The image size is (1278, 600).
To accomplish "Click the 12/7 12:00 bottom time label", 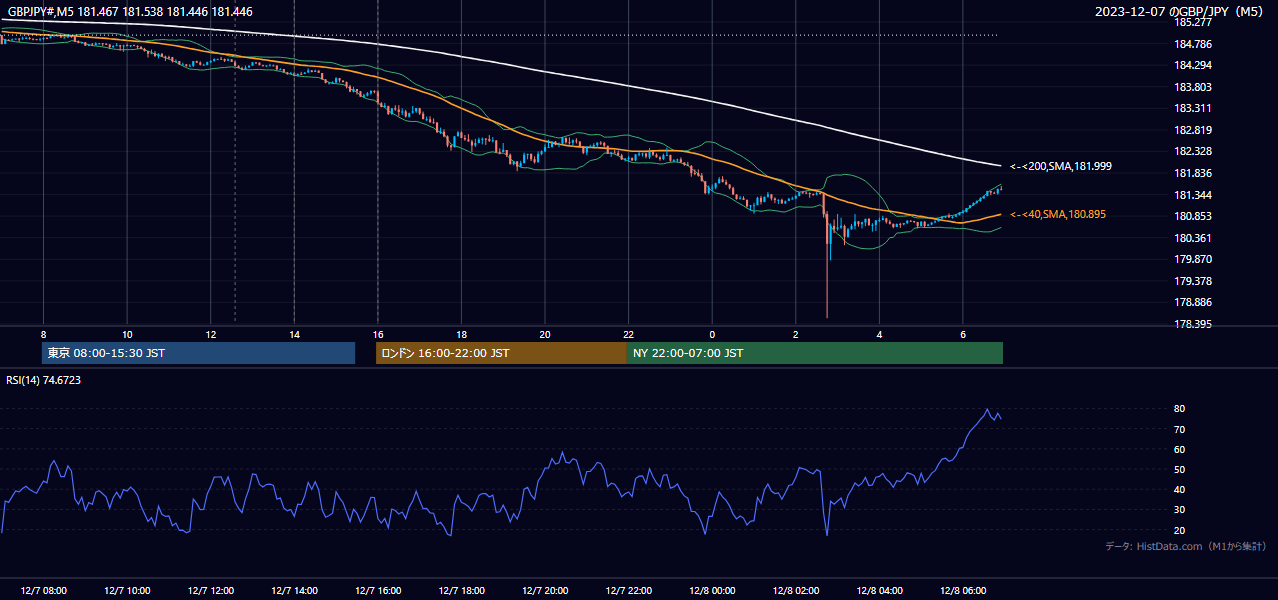I will (210, 591).
